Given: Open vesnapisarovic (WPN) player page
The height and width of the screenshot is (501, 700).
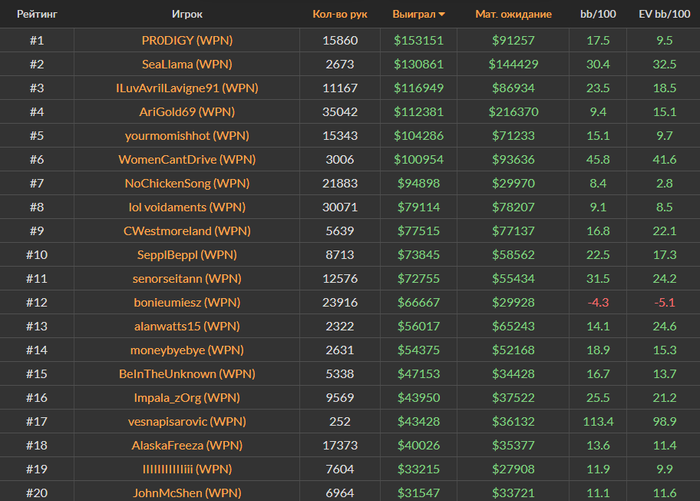Looking at the screenshot, I should pos(187,421).
